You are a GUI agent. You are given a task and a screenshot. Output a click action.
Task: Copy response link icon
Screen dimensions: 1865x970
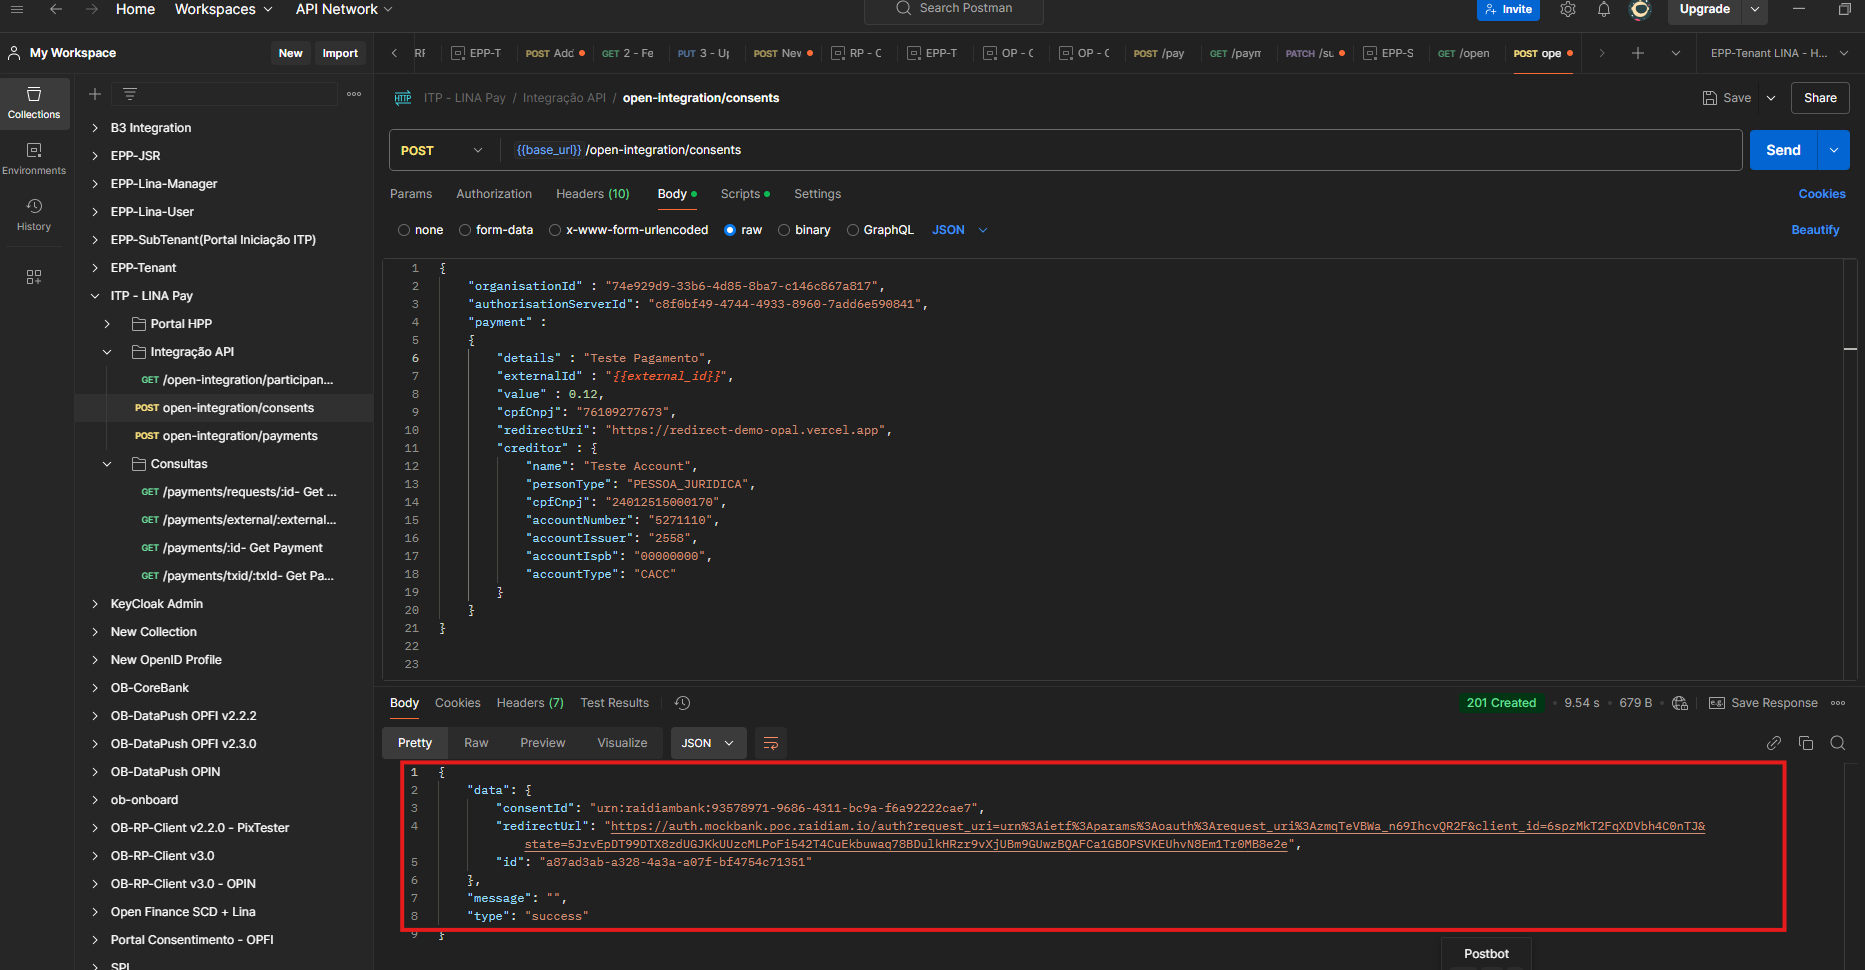(x=1774, y=743)
